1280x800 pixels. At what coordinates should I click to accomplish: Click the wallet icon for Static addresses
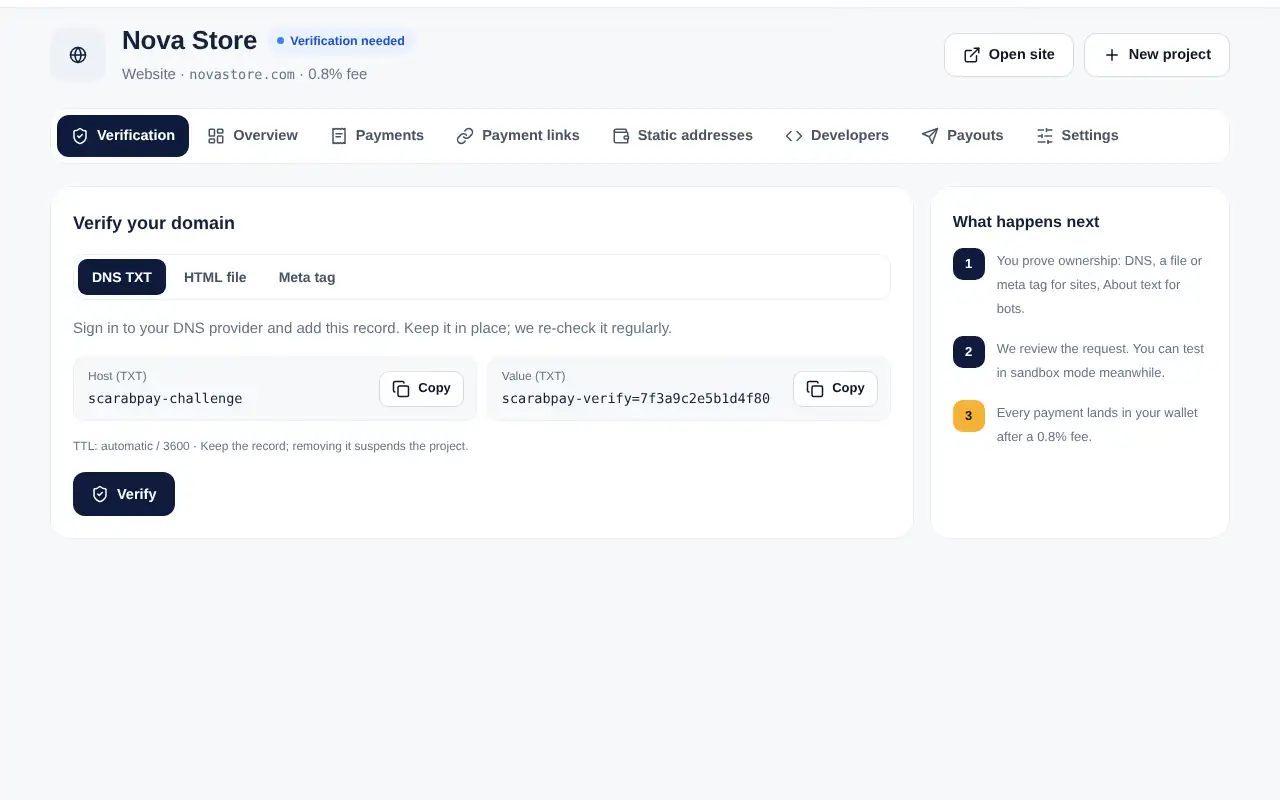coord(621,136)
